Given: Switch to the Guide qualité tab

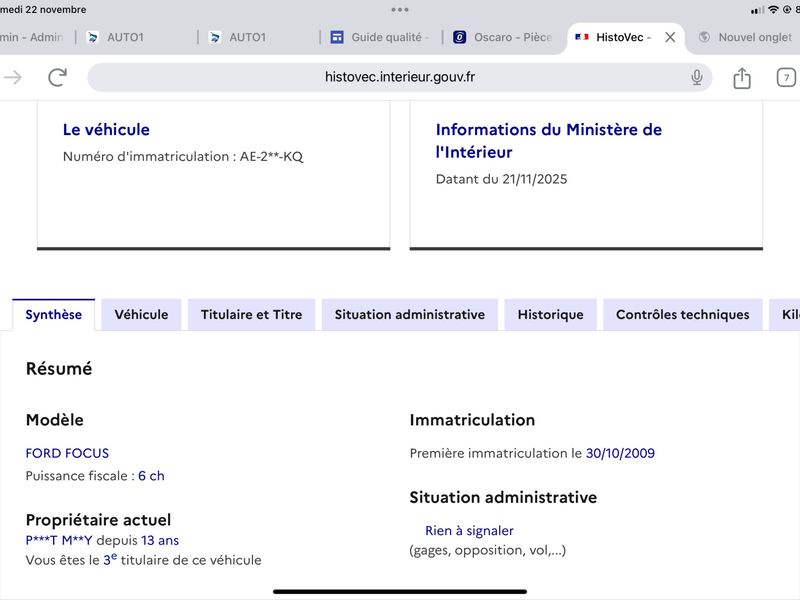Looking at the screenshot, I should [381, 37].
